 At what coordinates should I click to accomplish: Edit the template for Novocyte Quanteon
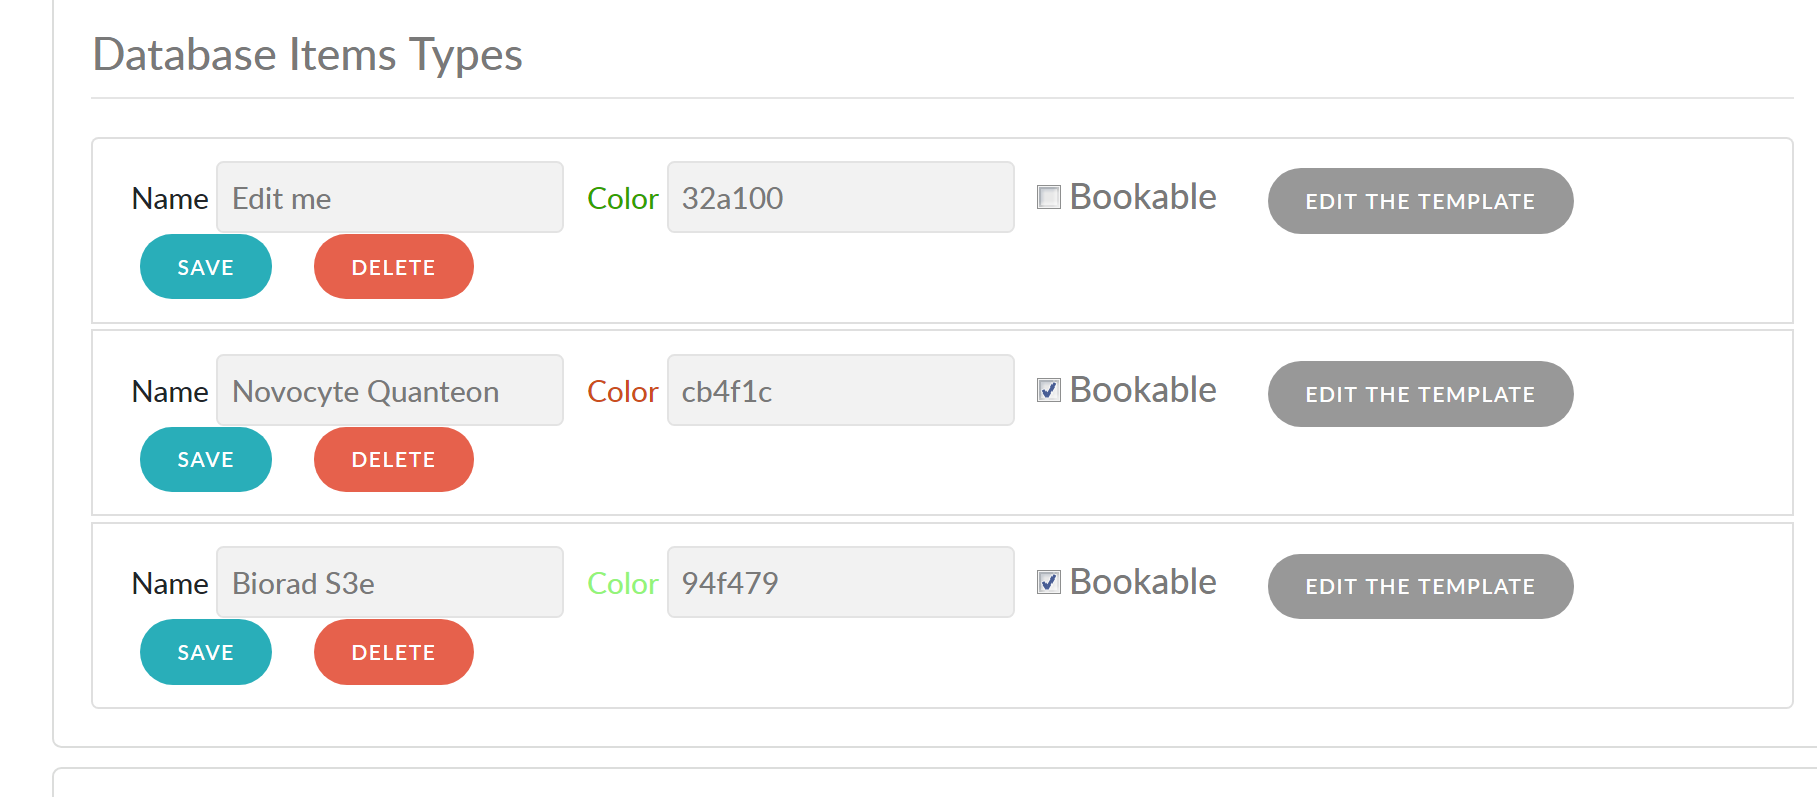pyautogui.click(x=1419, y=394)
